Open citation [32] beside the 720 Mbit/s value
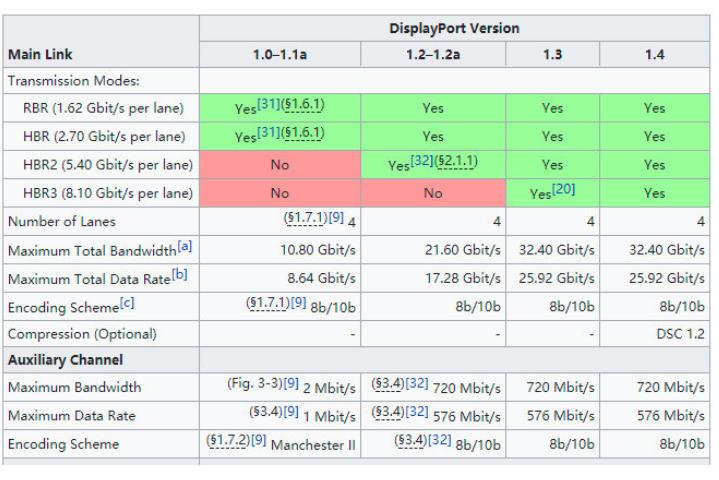This screenshot has height=480, width=719. [417, 382]
